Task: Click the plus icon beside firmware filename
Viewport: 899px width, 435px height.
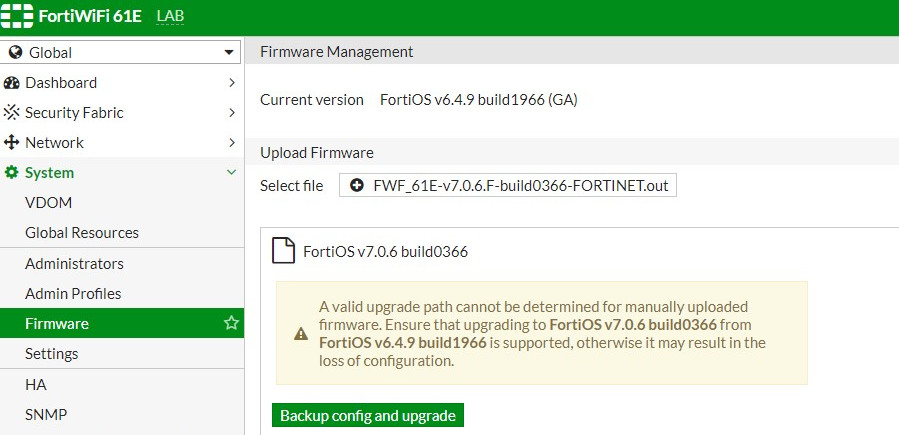Action: click(x=357, y=186)
